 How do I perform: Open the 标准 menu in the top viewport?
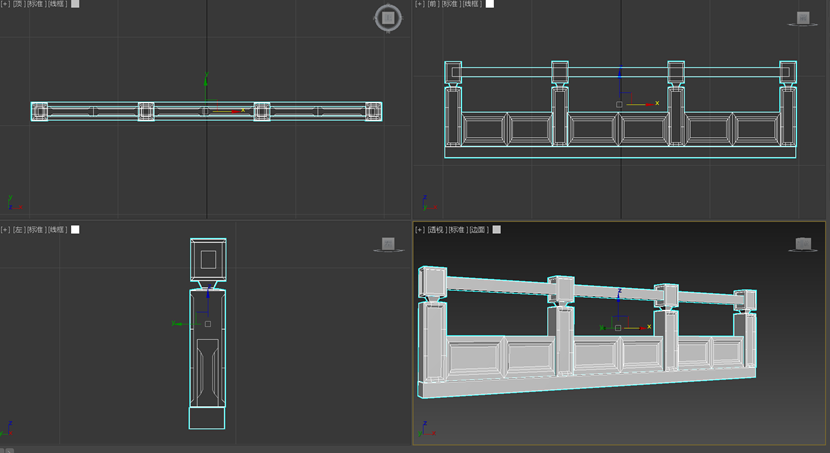[35, 4]
